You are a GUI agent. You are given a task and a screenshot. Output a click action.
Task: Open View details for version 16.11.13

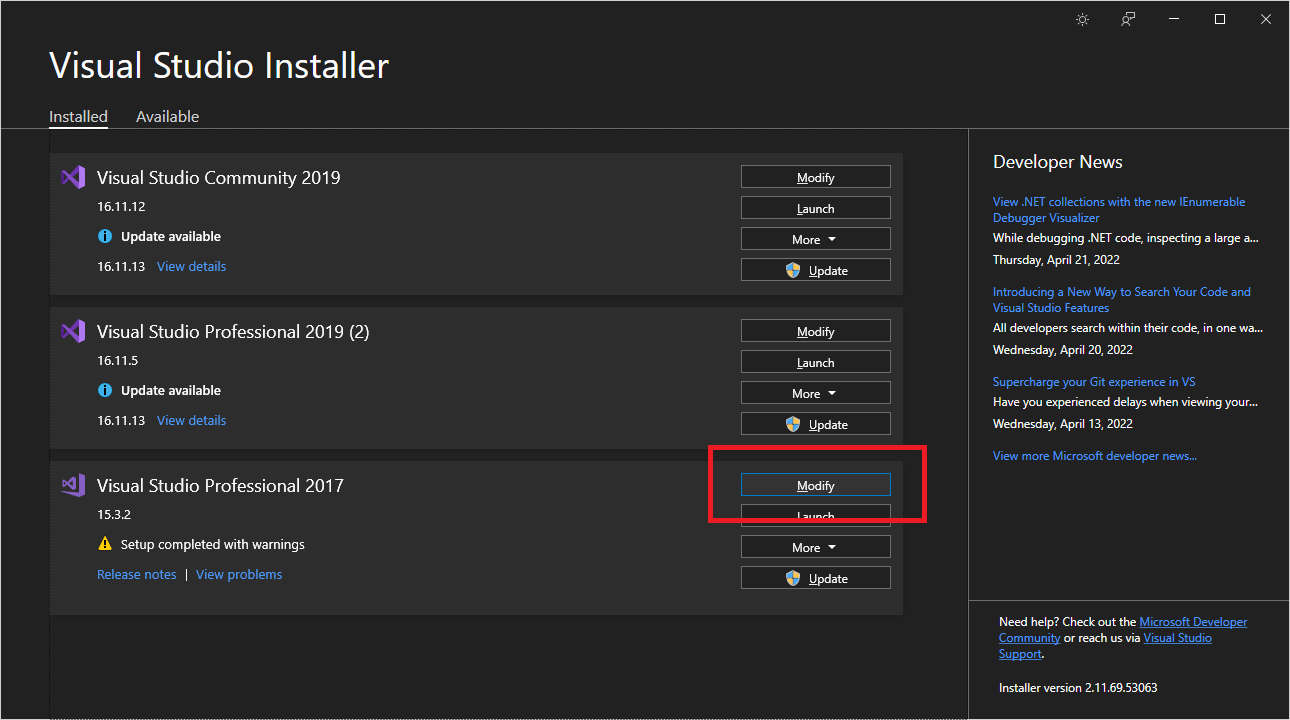tap(191, 266)
